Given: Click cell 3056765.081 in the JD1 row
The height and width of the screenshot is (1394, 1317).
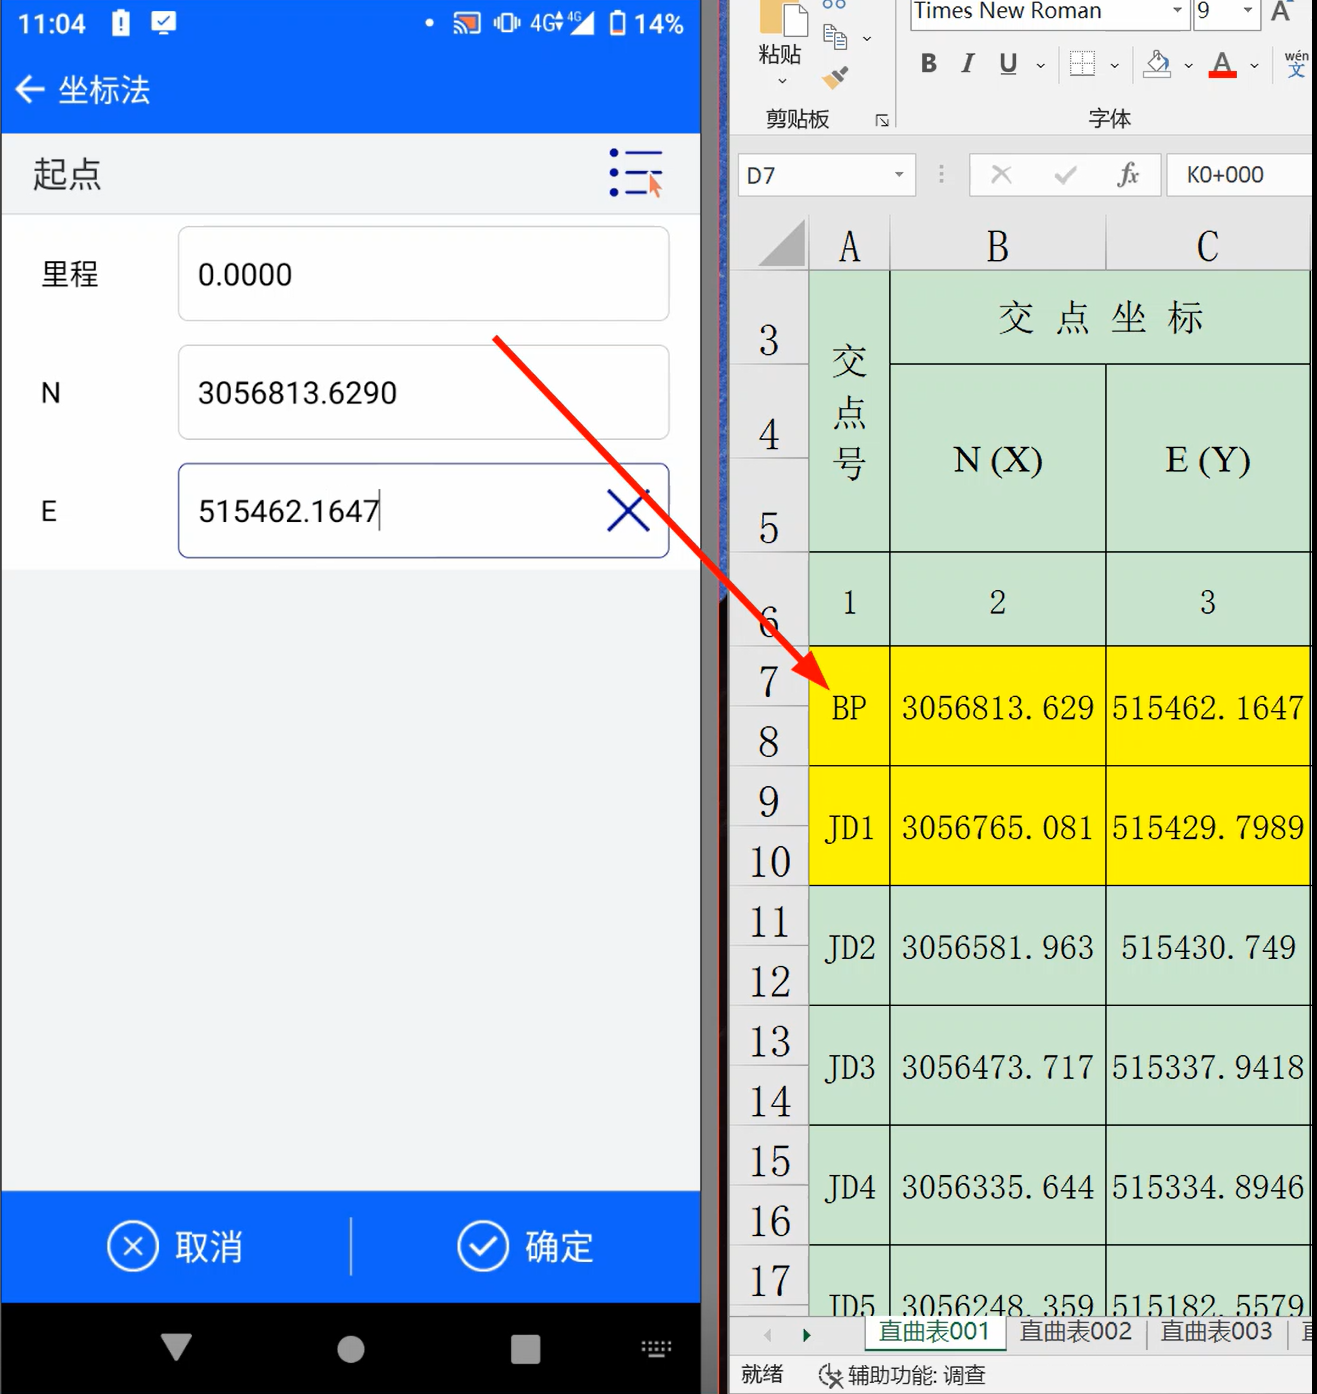Looking at the screenshot, I should pos(998,826).
